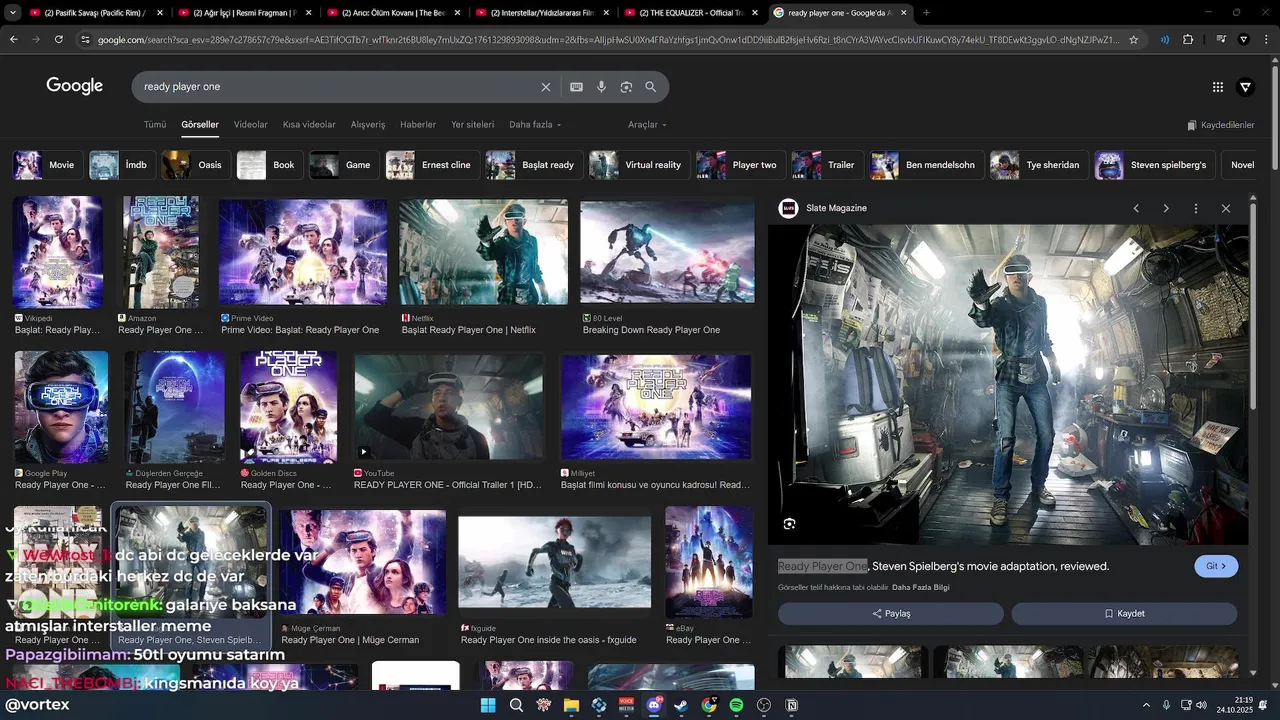Bookmark this page with star icon
The width and height of the screenshot is (1280, 720).
(1134, 40)
